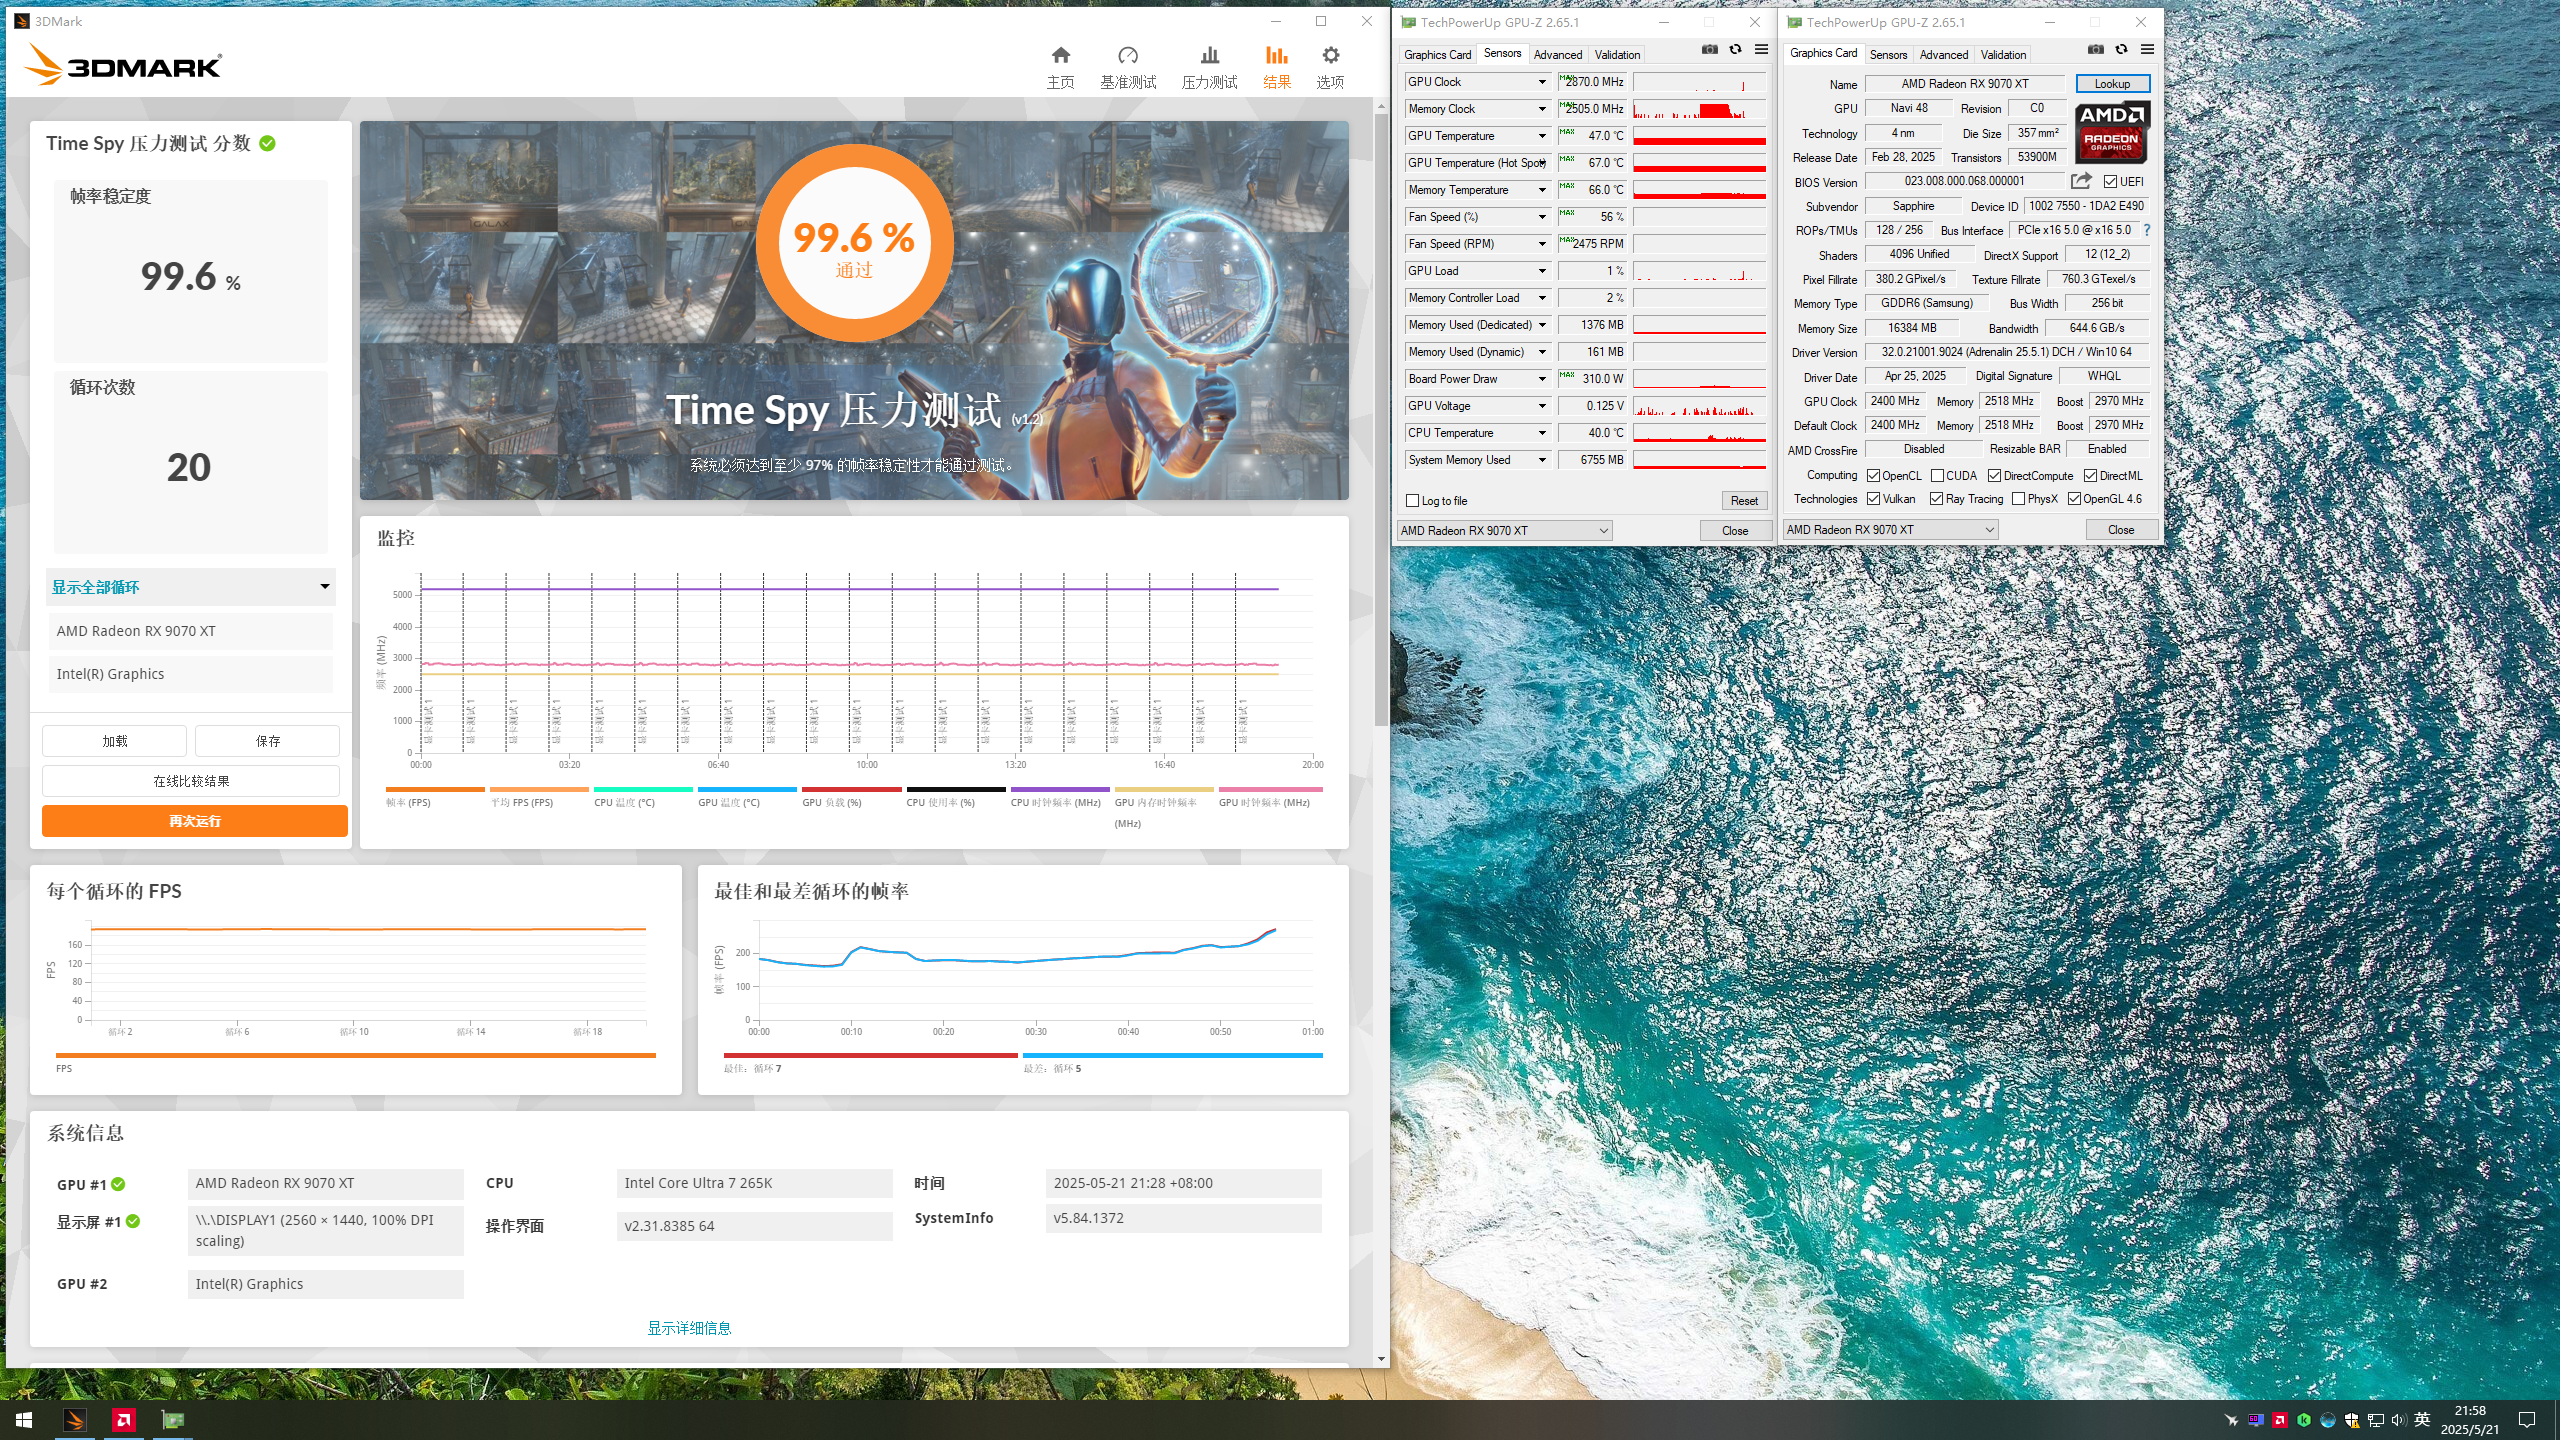Open GPU selector dropdown in Graphics Card window
2560x1440 pixels.
pyautogui.click(x=1890, y=530)
